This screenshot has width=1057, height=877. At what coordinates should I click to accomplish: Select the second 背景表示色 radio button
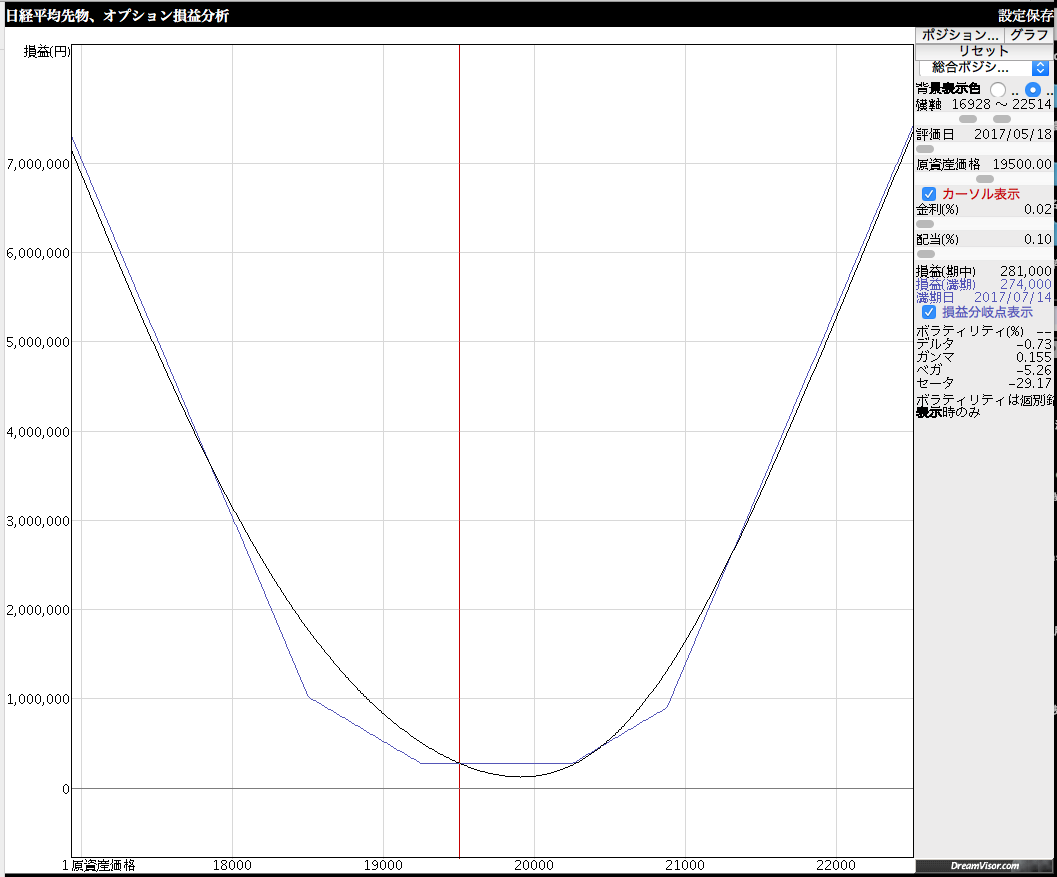1033,90
